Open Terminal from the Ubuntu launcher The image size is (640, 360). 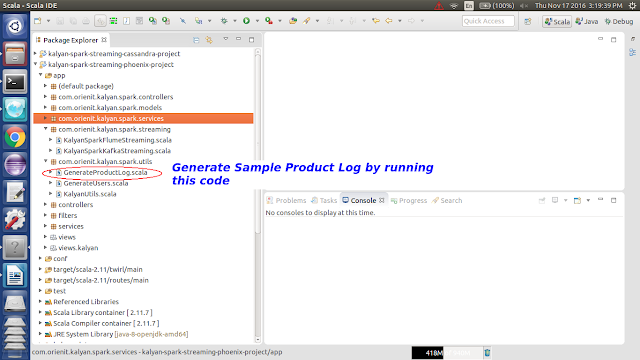(x=15, y=83)
